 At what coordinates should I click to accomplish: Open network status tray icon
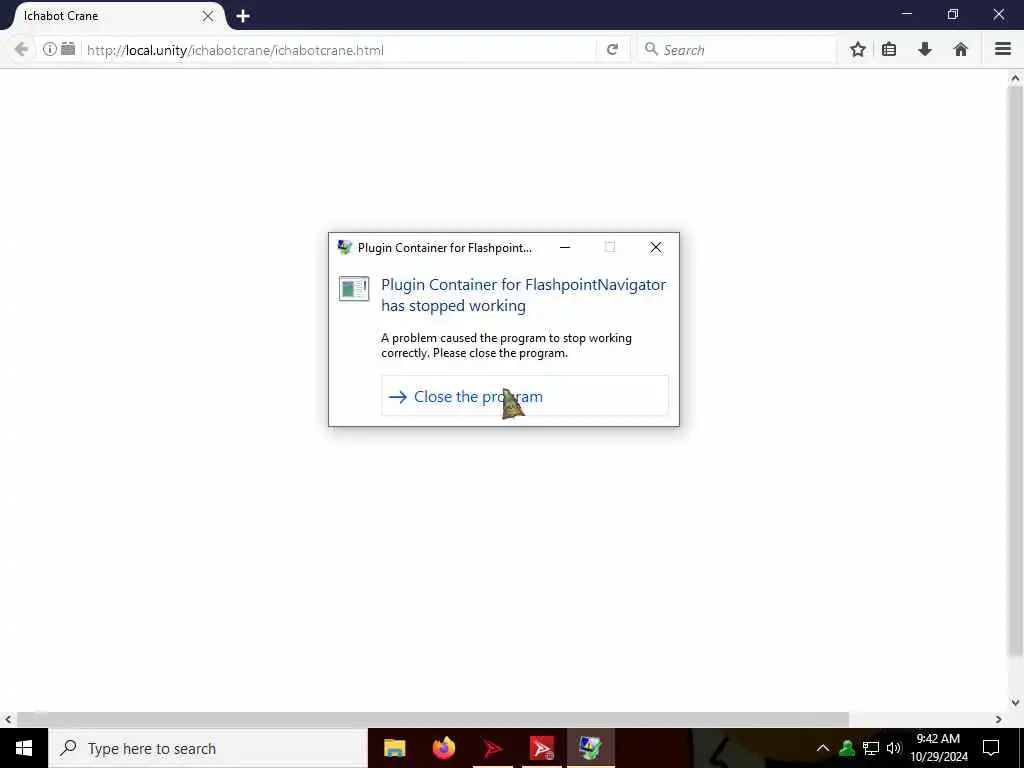click(871, 748)
